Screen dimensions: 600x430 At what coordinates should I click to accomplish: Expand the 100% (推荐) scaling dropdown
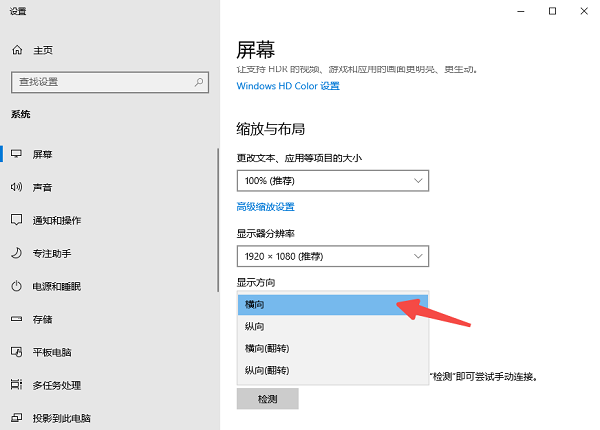333,181
